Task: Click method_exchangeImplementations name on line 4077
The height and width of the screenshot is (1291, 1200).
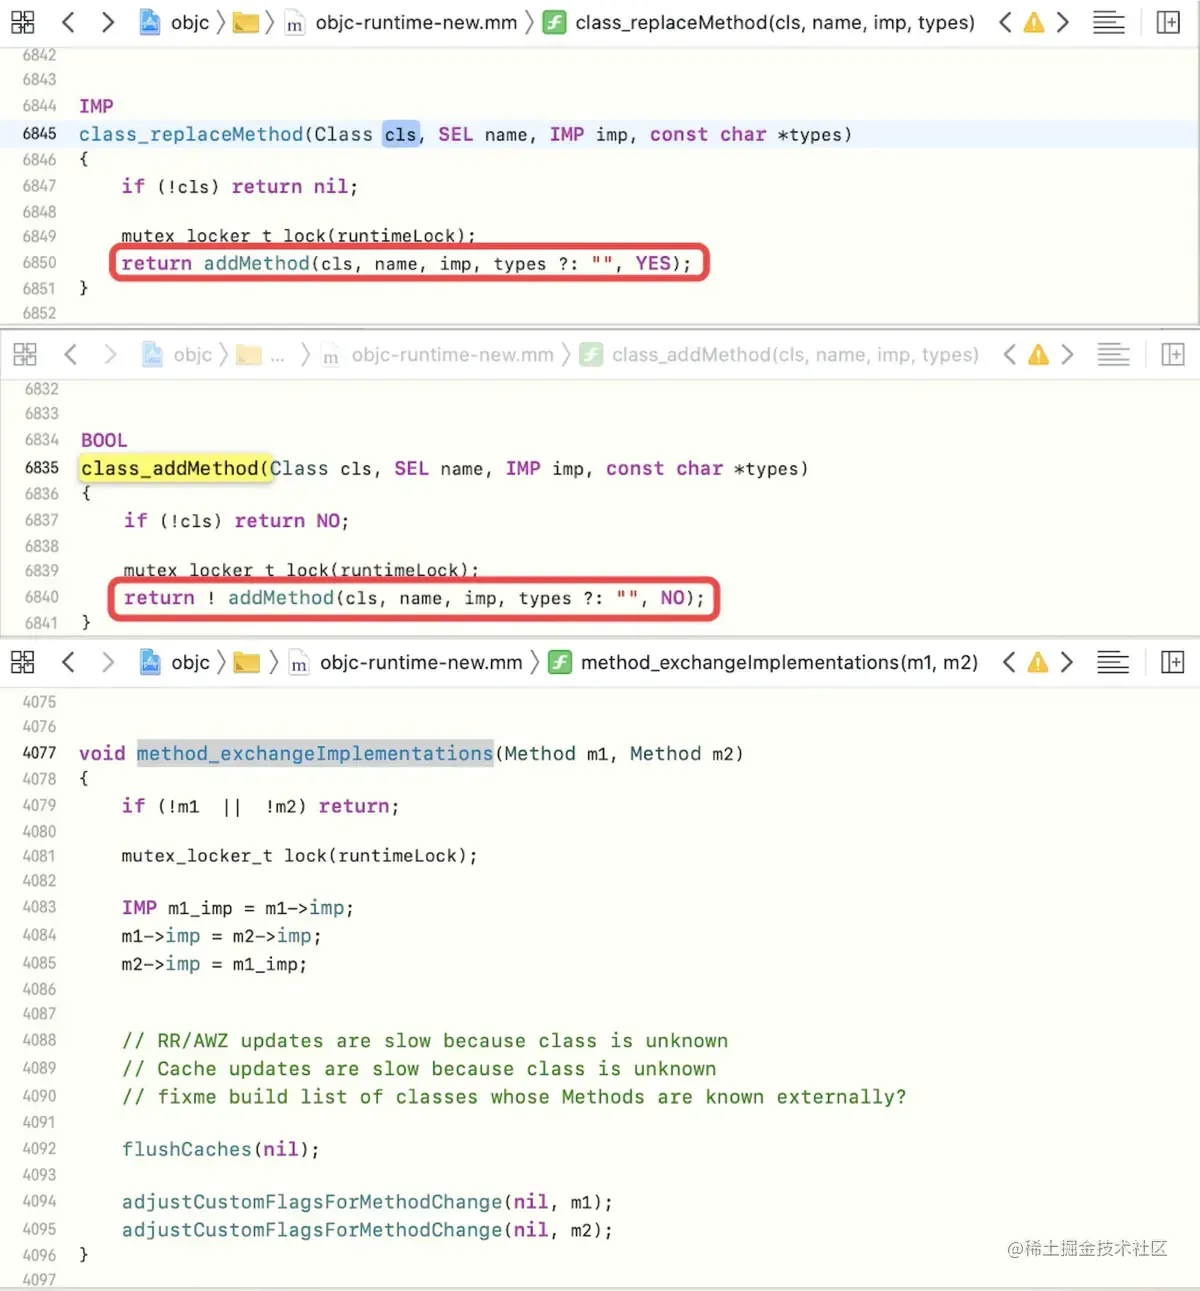Action: coord(315,753)
